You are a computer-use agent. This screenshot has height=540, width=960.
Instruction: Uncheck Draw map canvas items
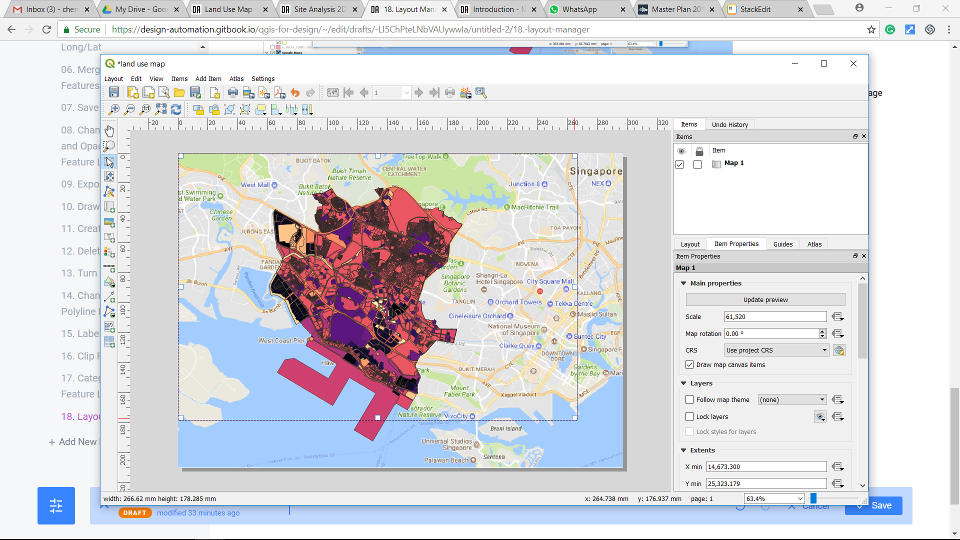[689, 365]
